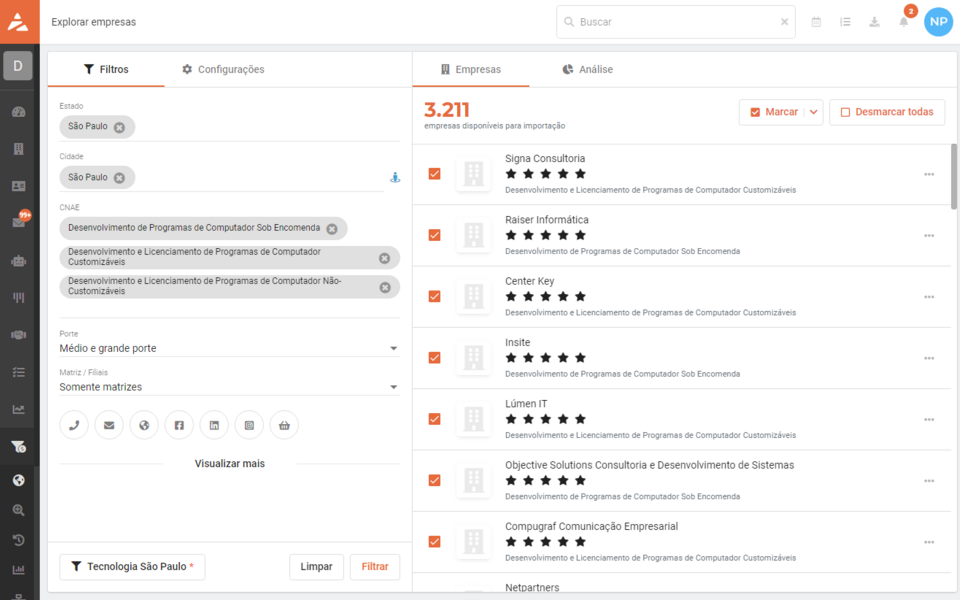Open the Porte dropdown
The width and height of the screenshot is (960, 600).
click(229, 348)
